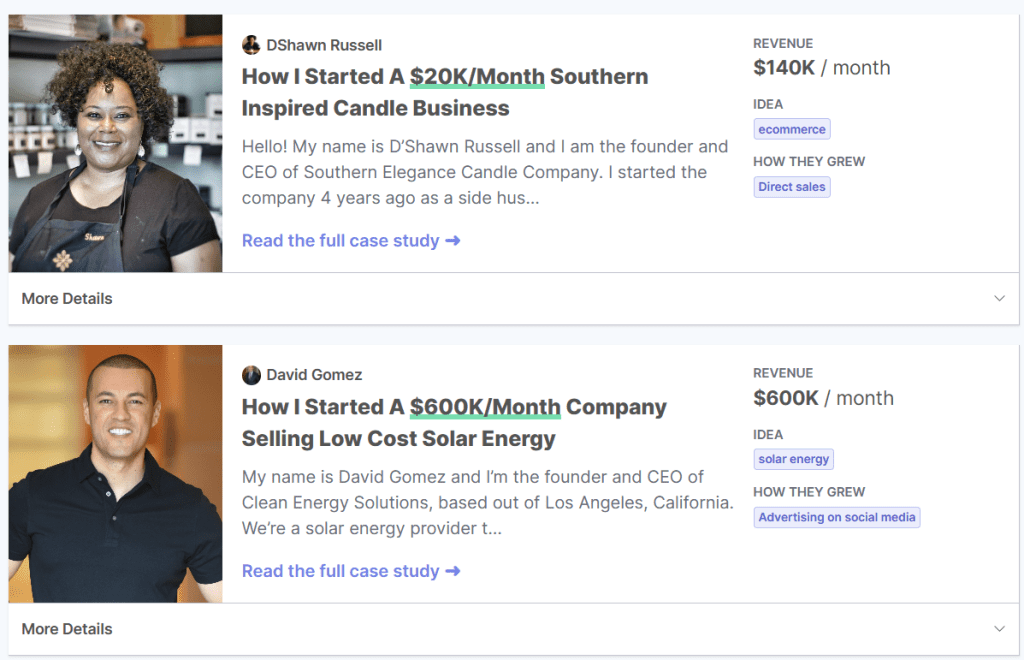Click the Advertising on social media tag

point(836,517)
